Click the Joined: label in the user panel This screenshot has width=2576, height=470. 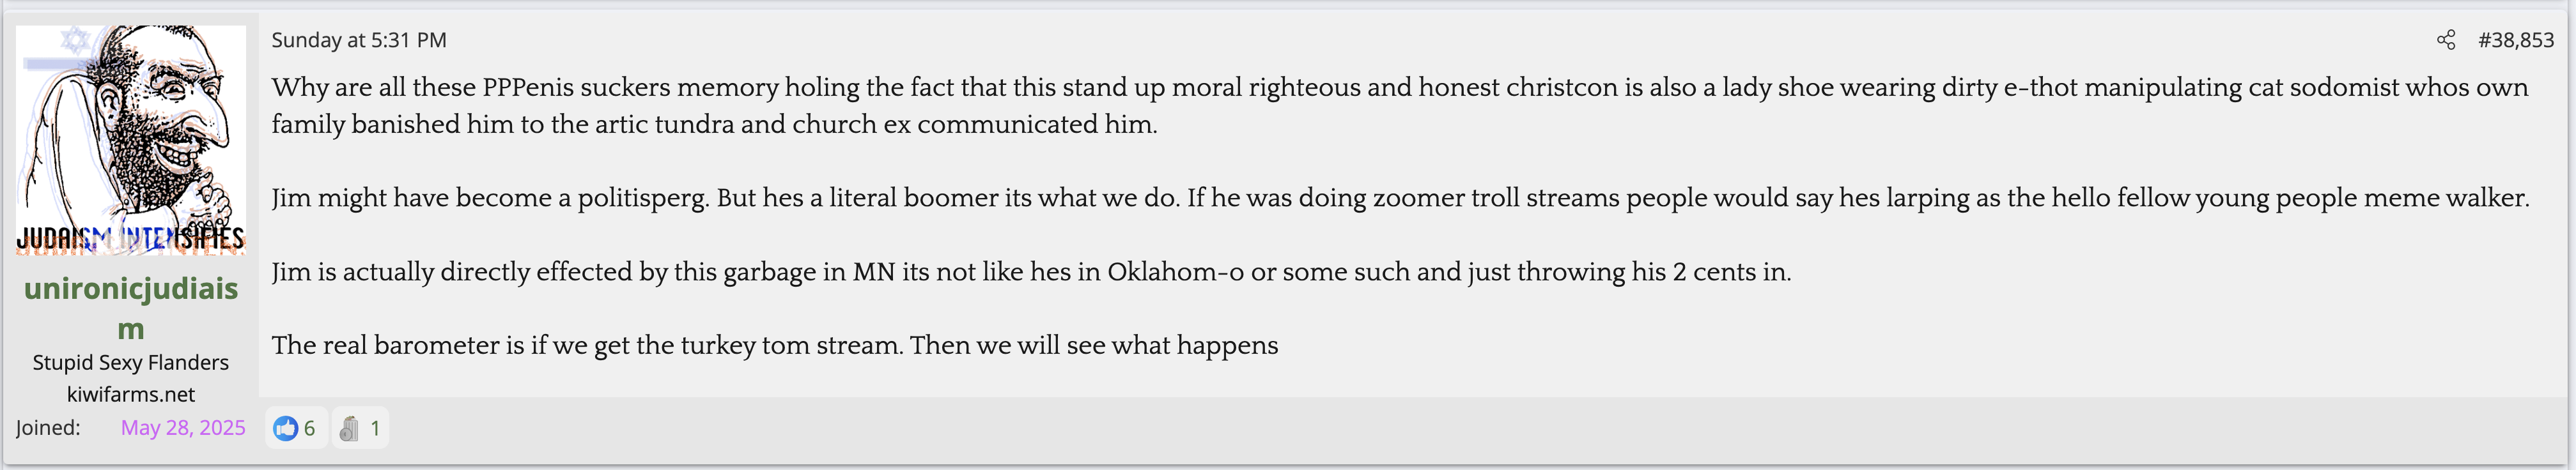coord(48,428)
